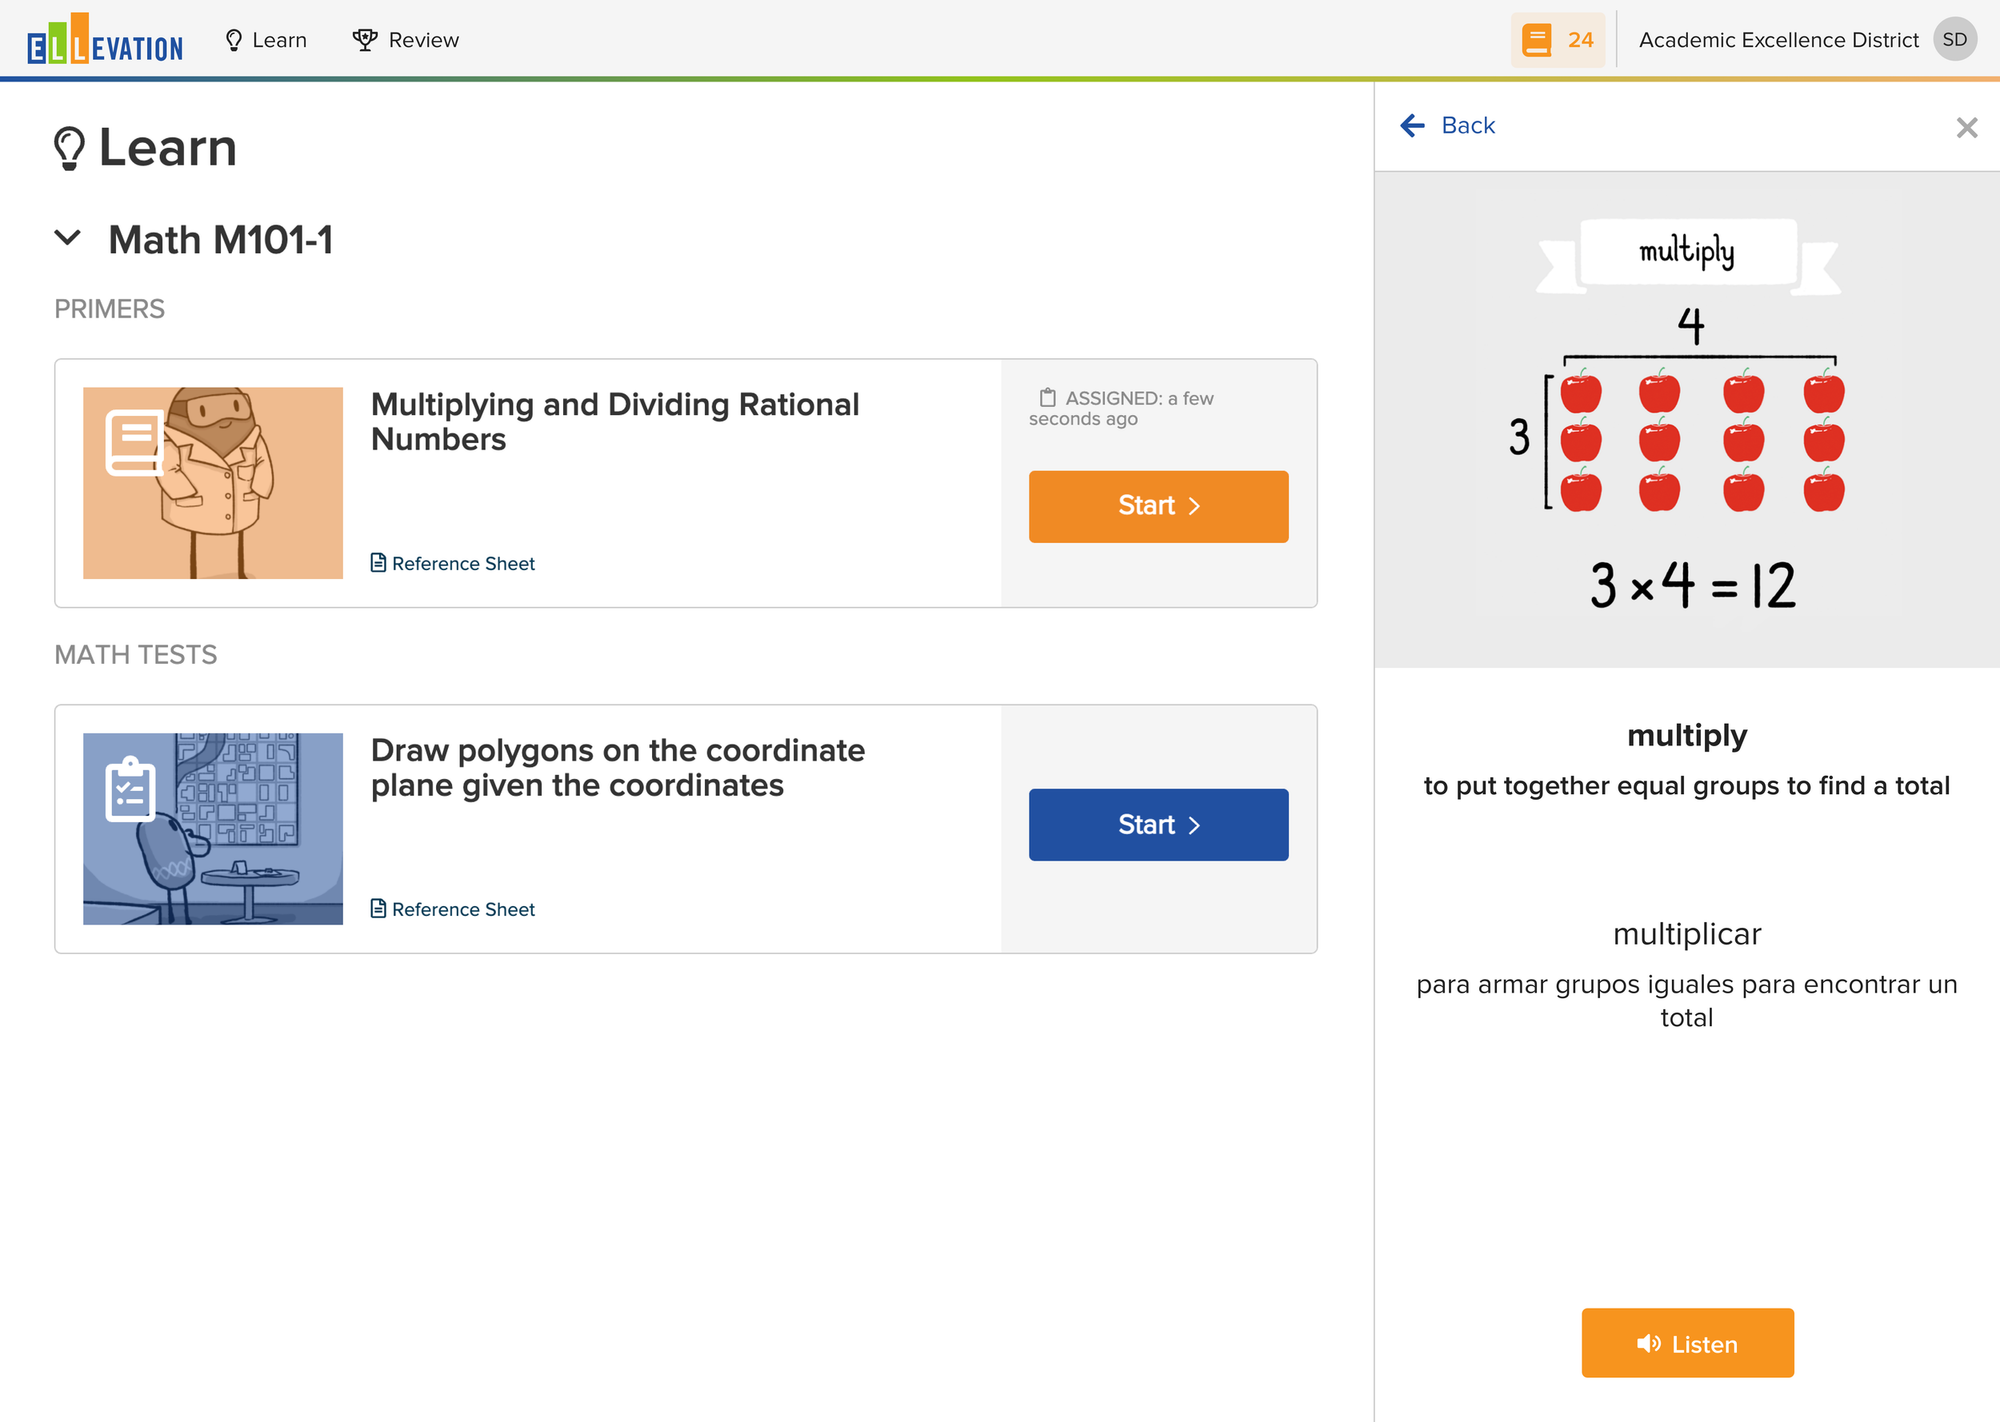Open the Learn nav item
The width and height of the screenshot is (2000, 1422).
pyautogui.click(x=266, y=40)
